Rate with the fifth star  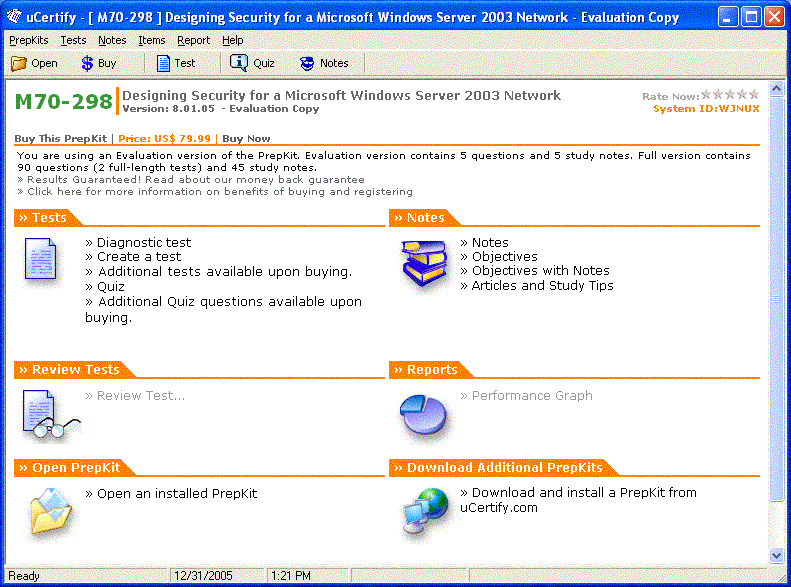click(754, 94)
